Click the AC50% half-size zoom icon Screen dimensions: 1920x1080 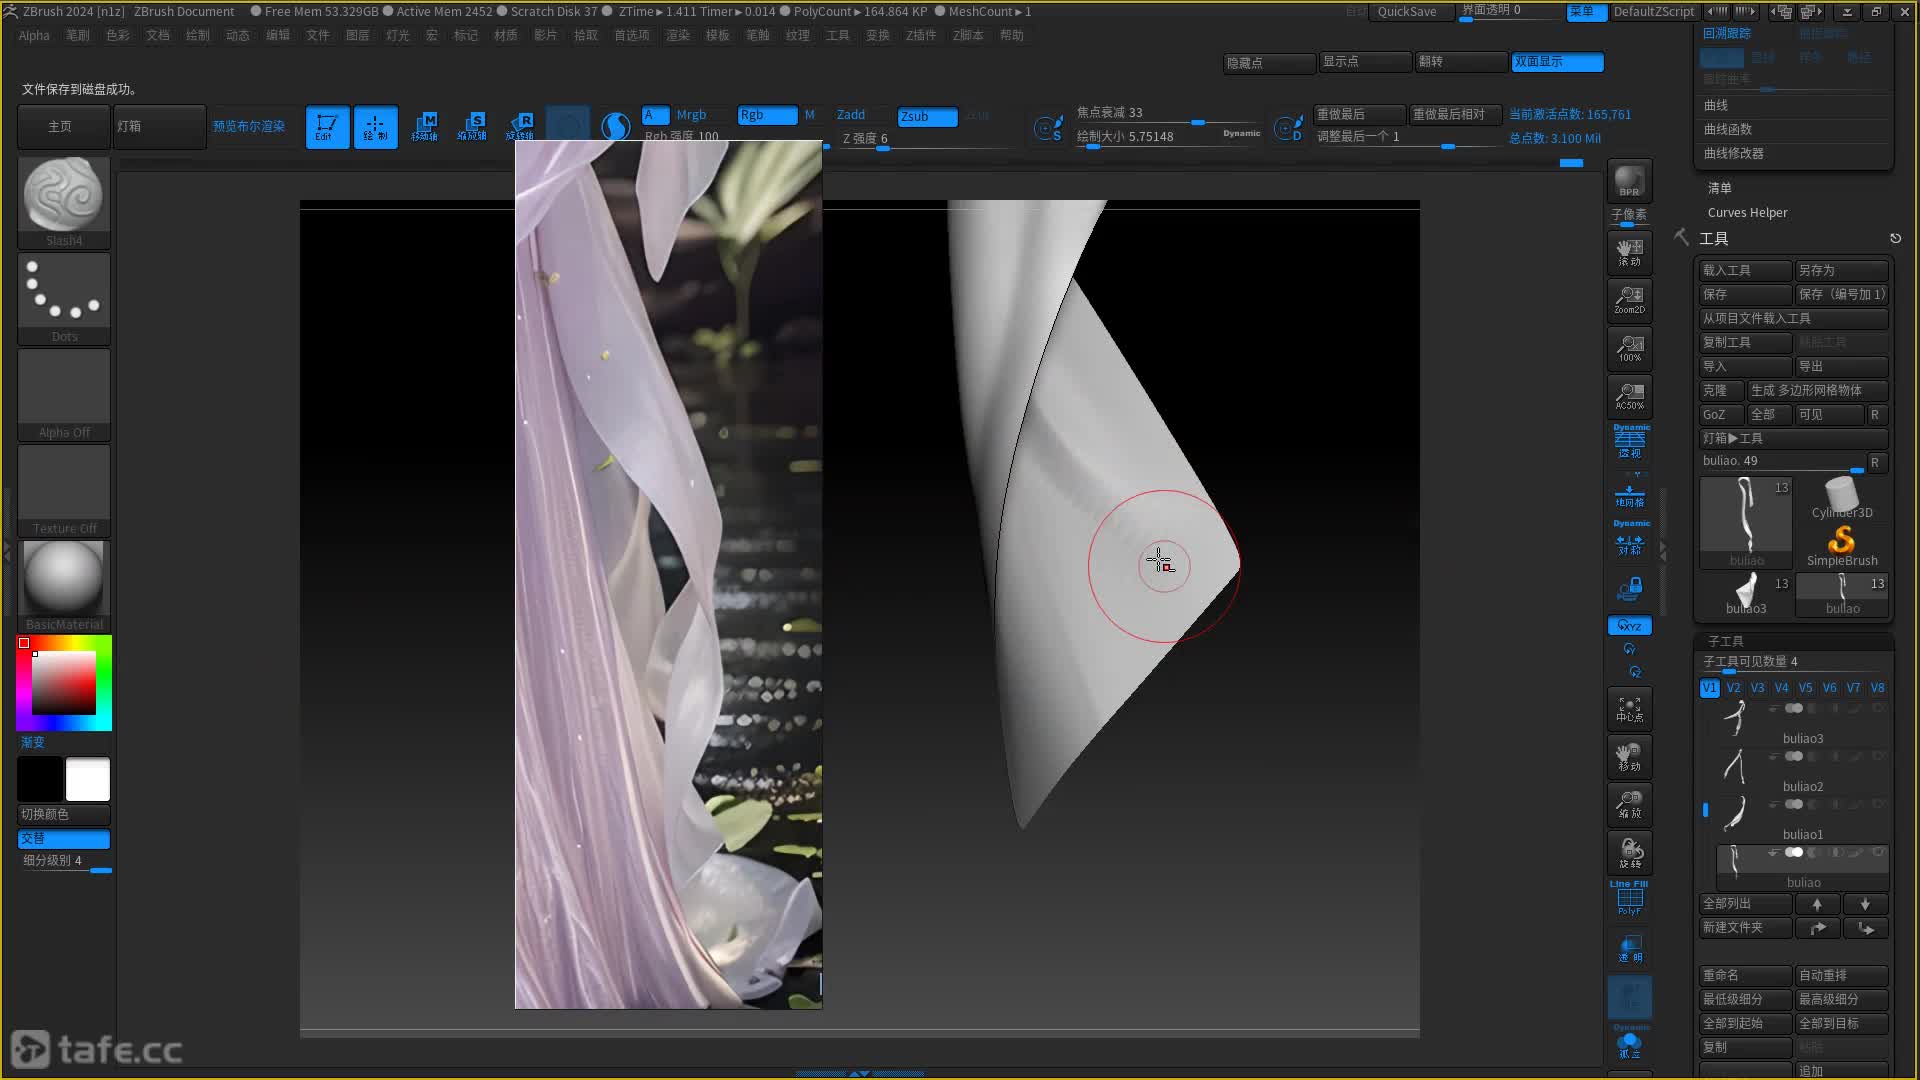tap(1629, 395)
